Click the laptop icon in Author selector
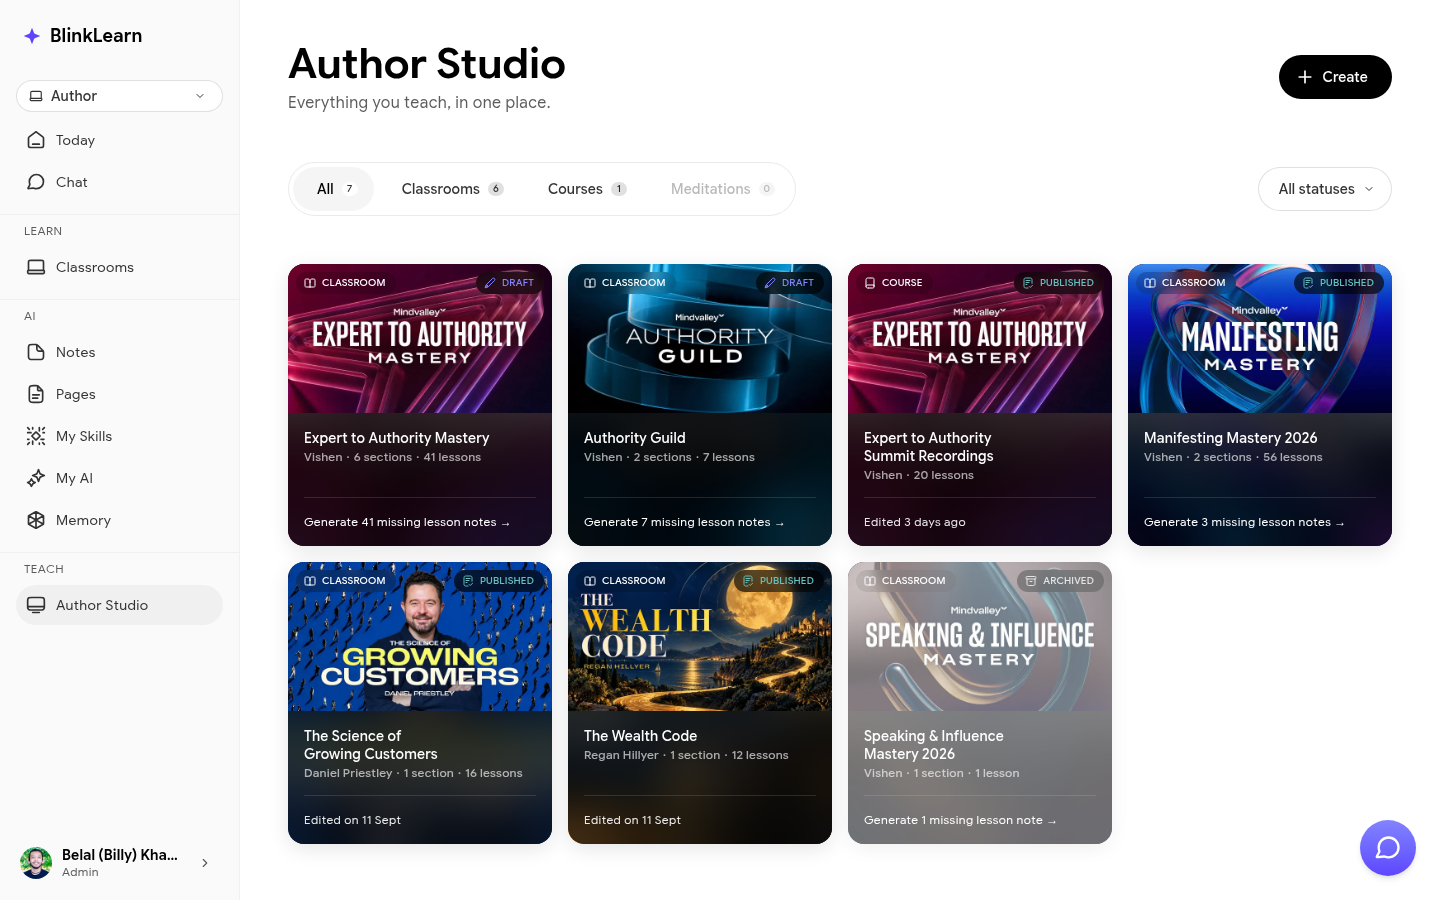1440x900 pixels. click(x=36, y=96)
